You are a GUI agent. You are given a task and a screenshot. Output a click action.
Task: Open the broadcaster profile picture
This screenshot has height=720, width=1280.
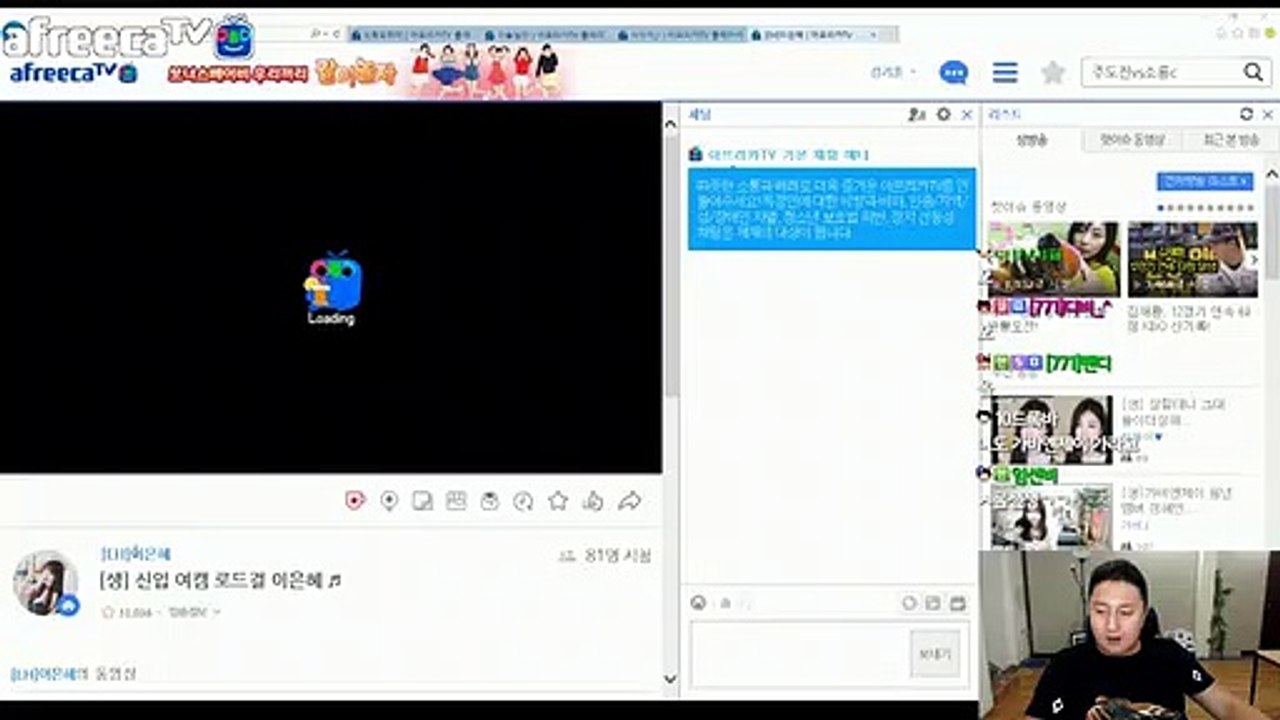click(x=45, y=583)
